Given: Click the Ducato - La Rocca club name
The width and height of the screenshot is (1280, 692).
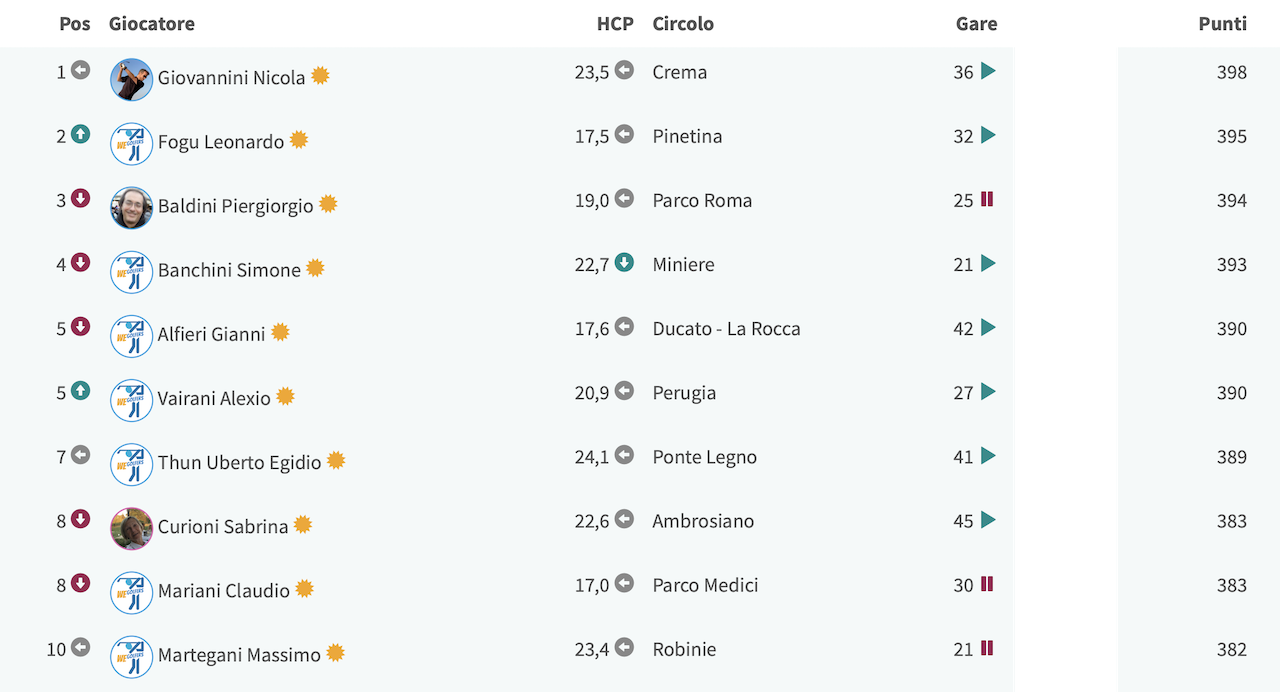Looking at the screenshot, I should pos(726,328).
